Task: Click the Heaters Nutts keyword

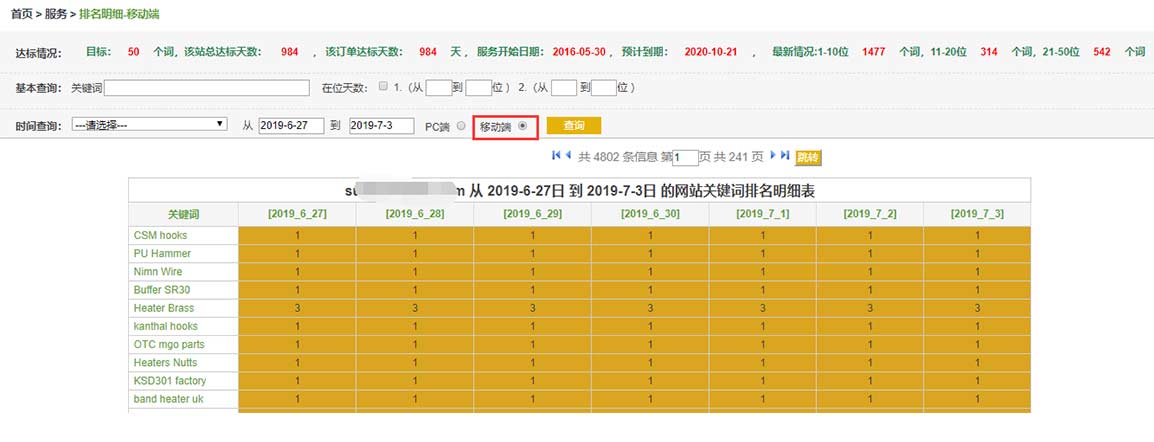Action: click(166, 363)
